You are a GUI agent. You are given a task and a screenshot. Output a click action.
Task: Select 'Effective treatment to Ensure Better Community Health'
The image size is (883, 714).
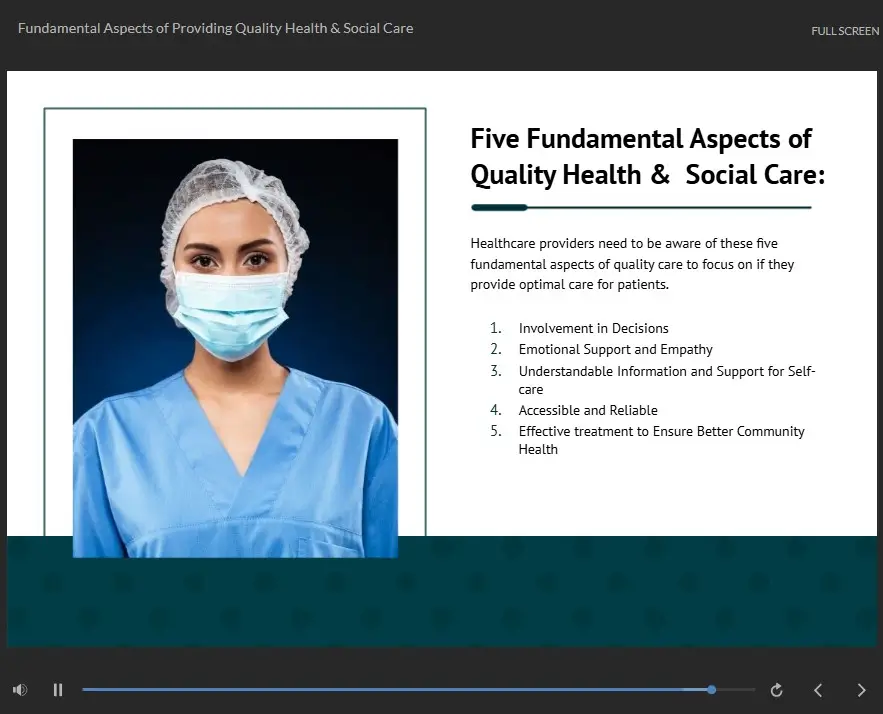pos(662,440)
